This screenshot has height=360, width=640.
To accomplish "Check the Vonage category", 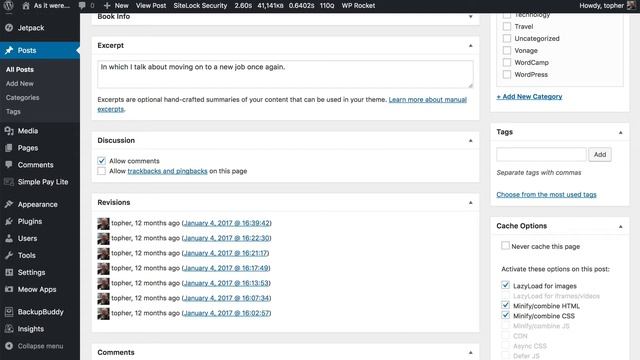I will [x=507, y=51].
